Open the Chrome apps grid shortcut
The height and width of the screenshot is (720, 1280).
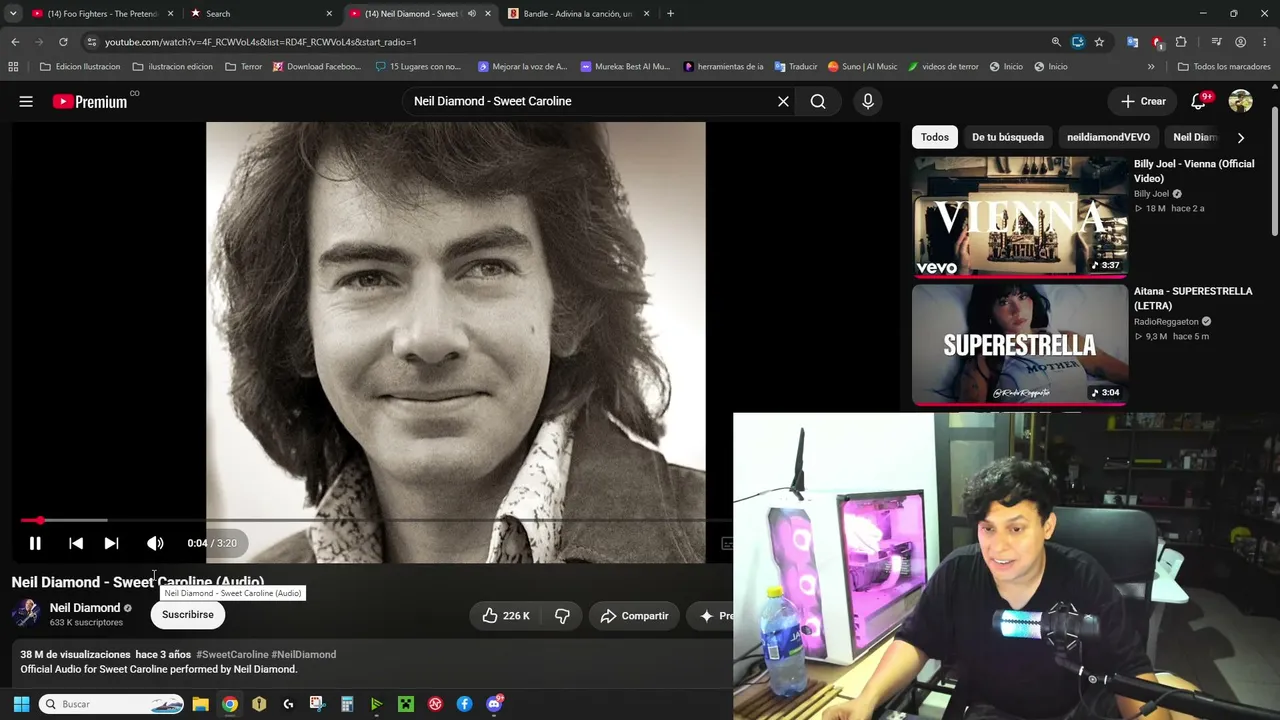click(x=13, y=67)
